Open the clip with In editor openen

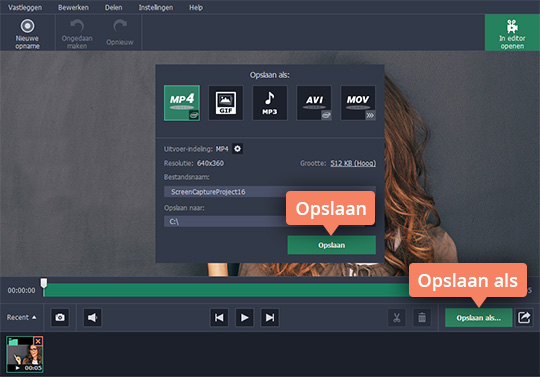tap(512, 33)
